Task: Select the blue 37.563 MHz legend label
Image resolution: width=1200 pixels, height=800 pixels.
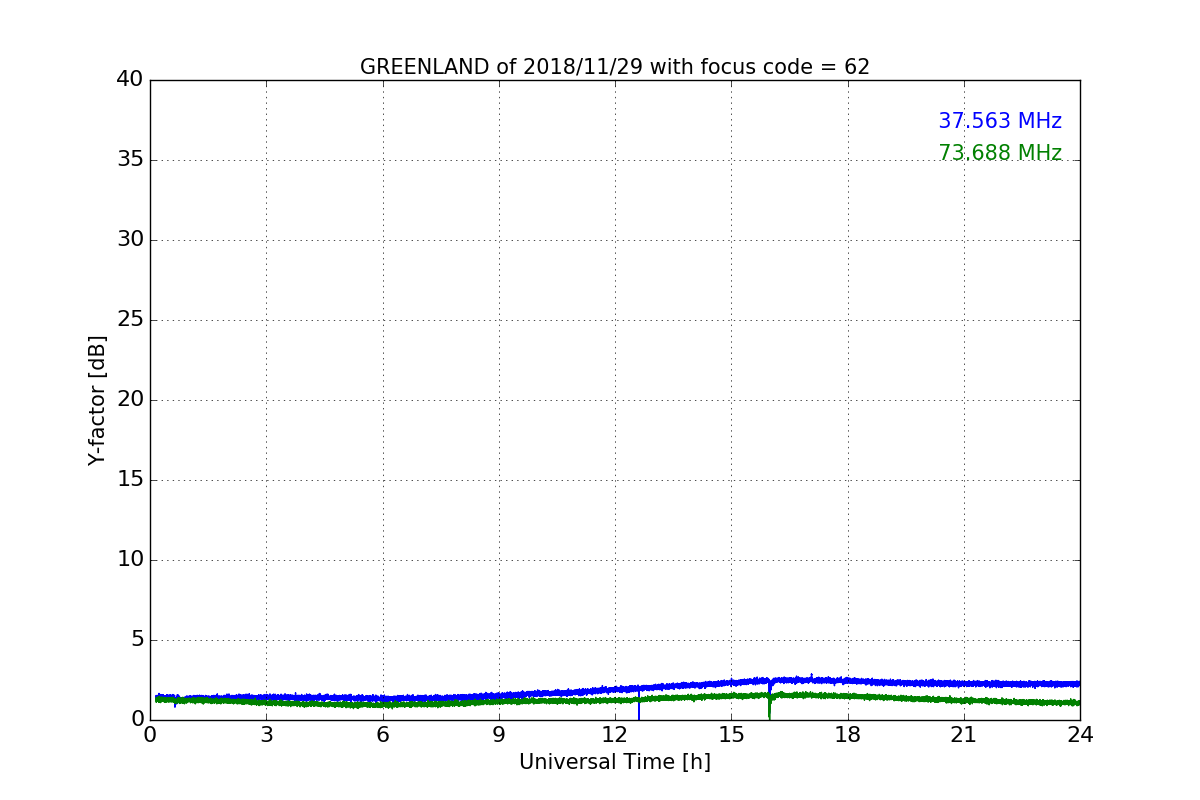Action: pyautogui.click(x=1000, y=121)
